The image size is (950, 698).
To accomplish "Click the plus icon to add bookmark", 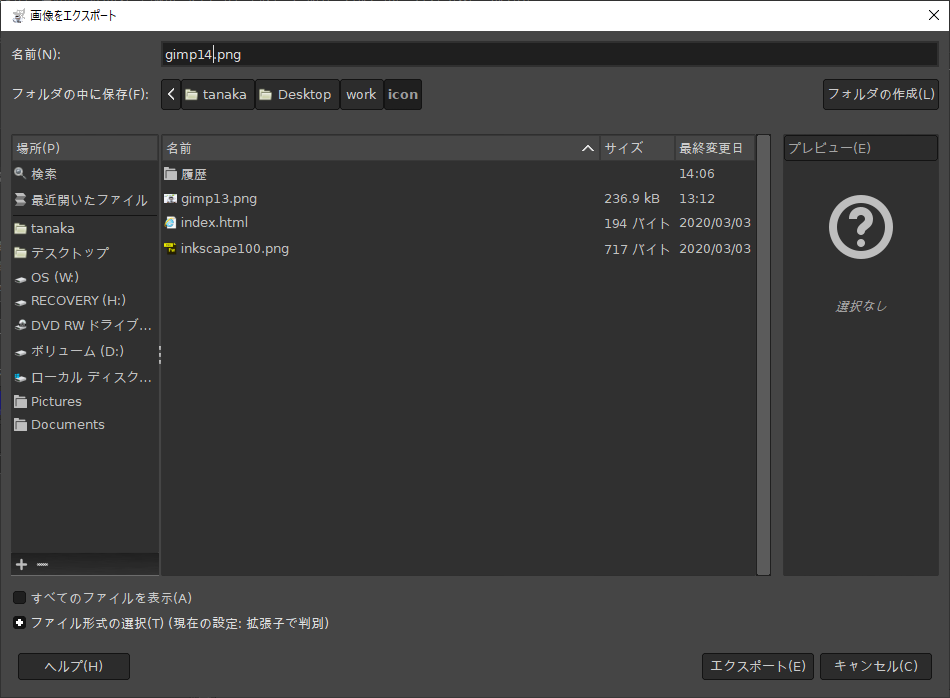I will [22, 564].
